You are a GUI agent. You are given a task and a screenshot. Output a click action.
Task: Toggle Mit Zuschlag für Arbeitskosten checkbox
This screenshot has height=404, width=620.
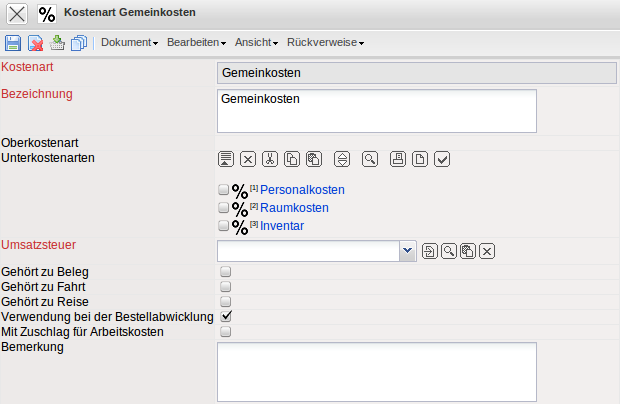tap(226, 332)
